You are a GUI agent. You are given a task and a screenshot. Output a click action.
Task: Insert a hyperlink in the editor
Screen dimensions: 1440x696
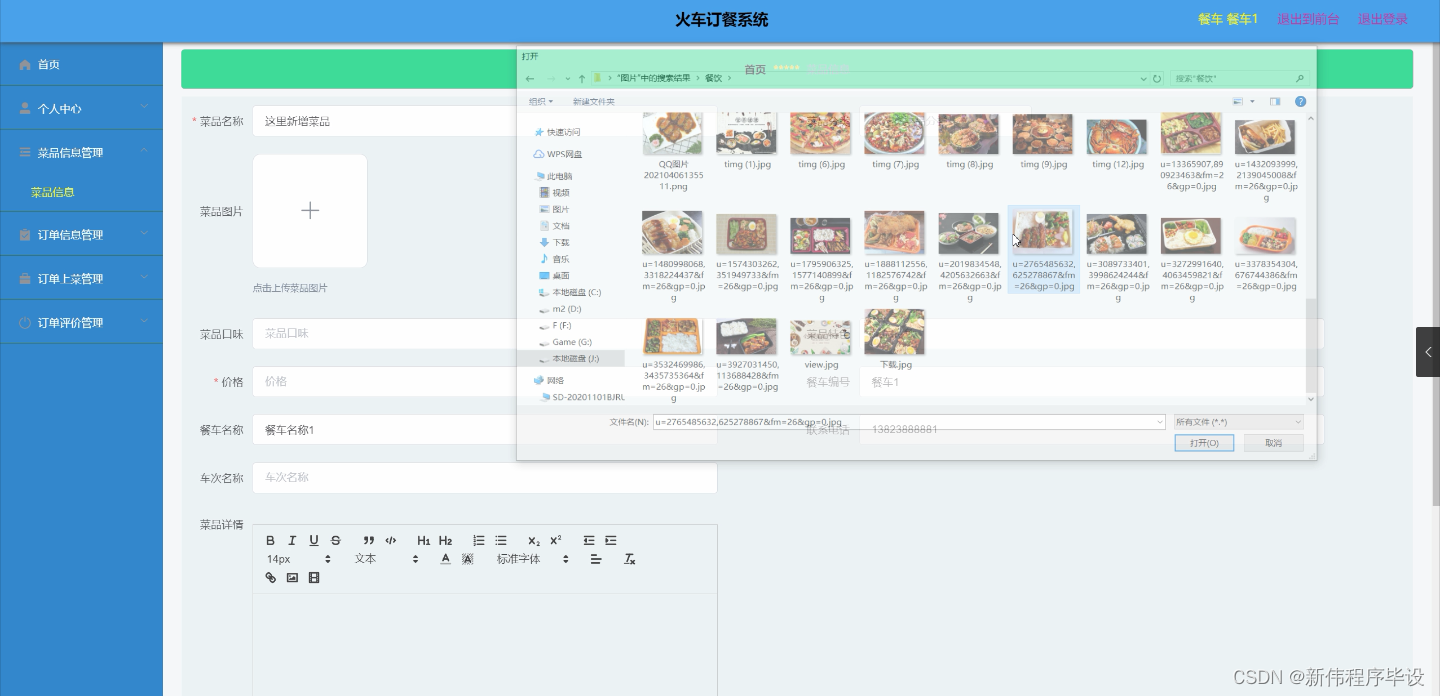pyautogui.click(x=270, y=578)
